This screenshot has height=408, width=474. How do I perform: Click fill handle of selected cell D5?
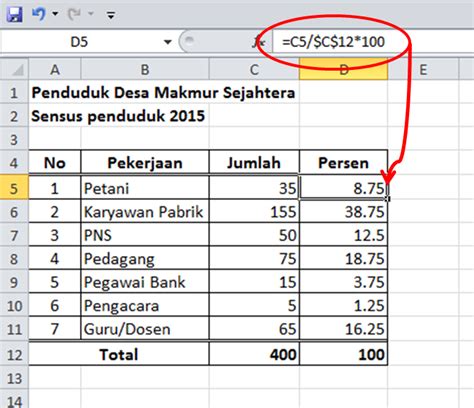(x=387, y=199)
